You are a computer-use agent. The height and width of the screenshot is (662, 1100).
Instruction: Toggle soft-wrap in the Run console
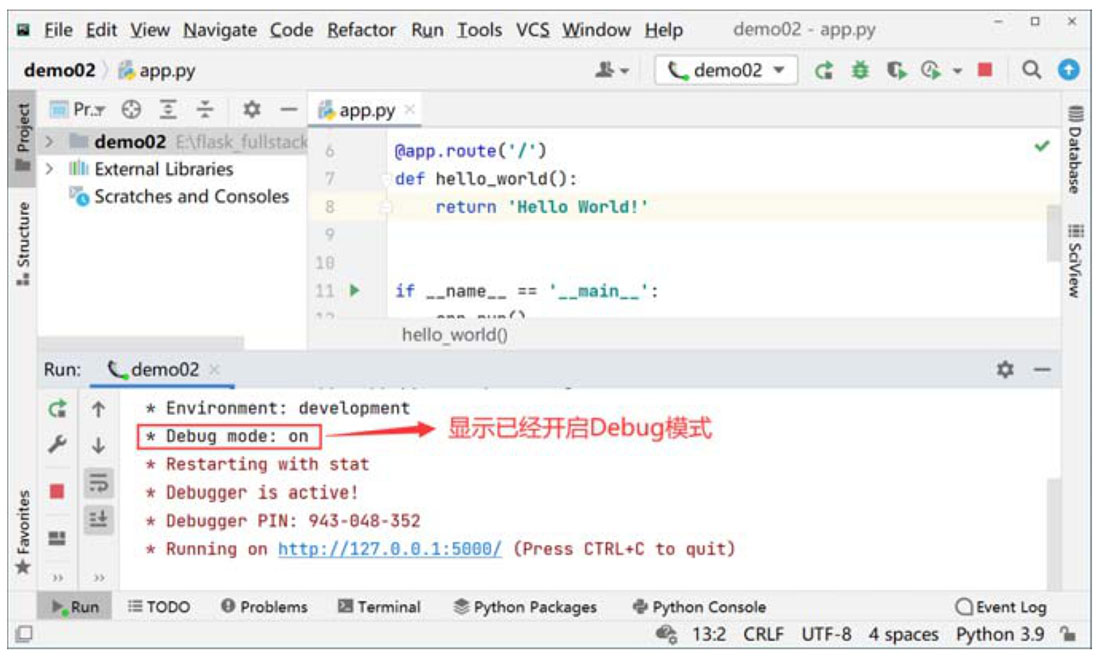98,483
